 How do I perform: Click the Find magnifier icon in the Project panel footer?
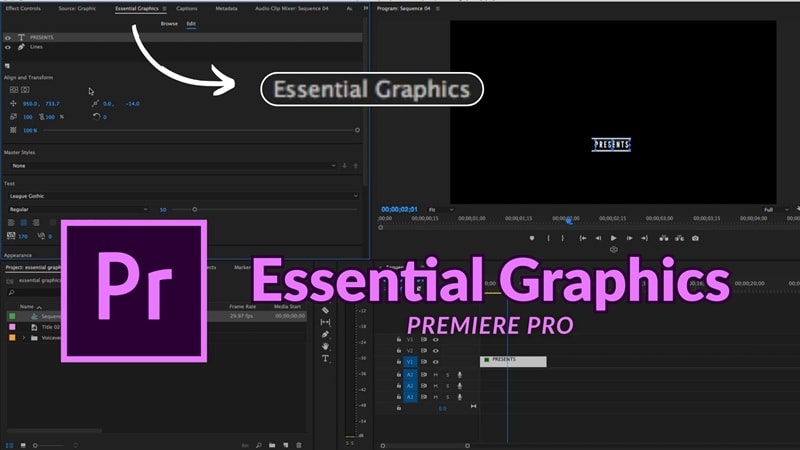(259, 445)
